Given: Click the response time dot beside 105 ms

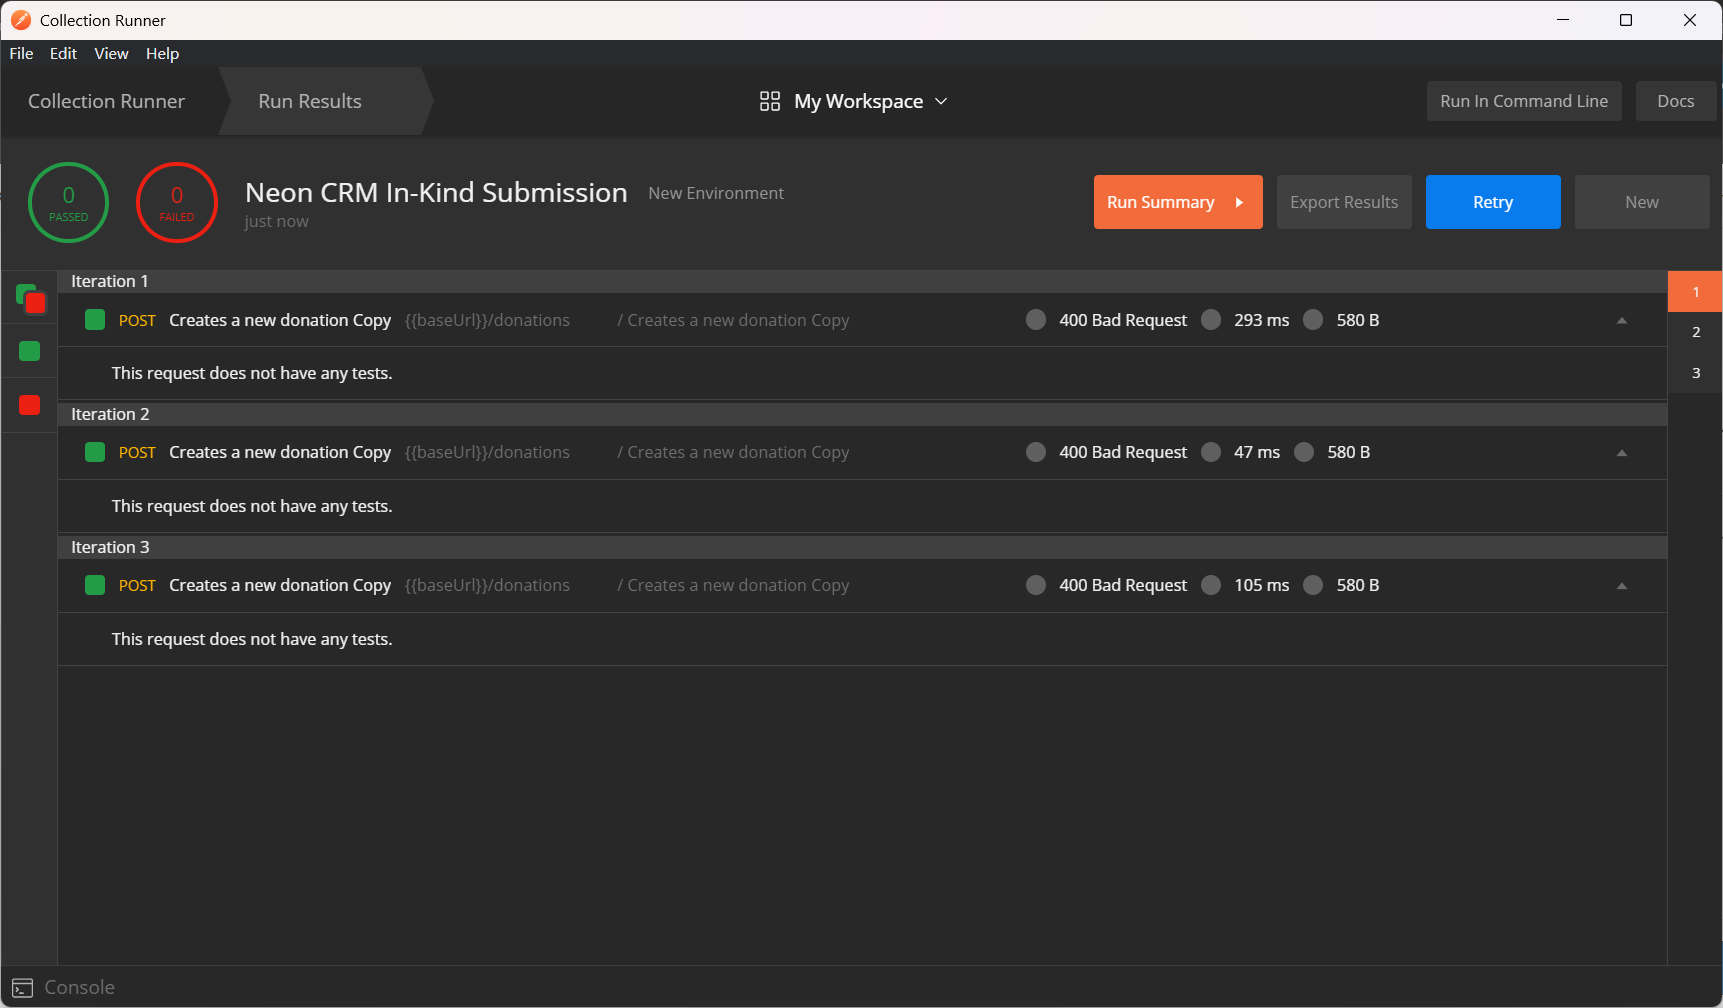Looking at the screenshot, I should pos(1211,585).
